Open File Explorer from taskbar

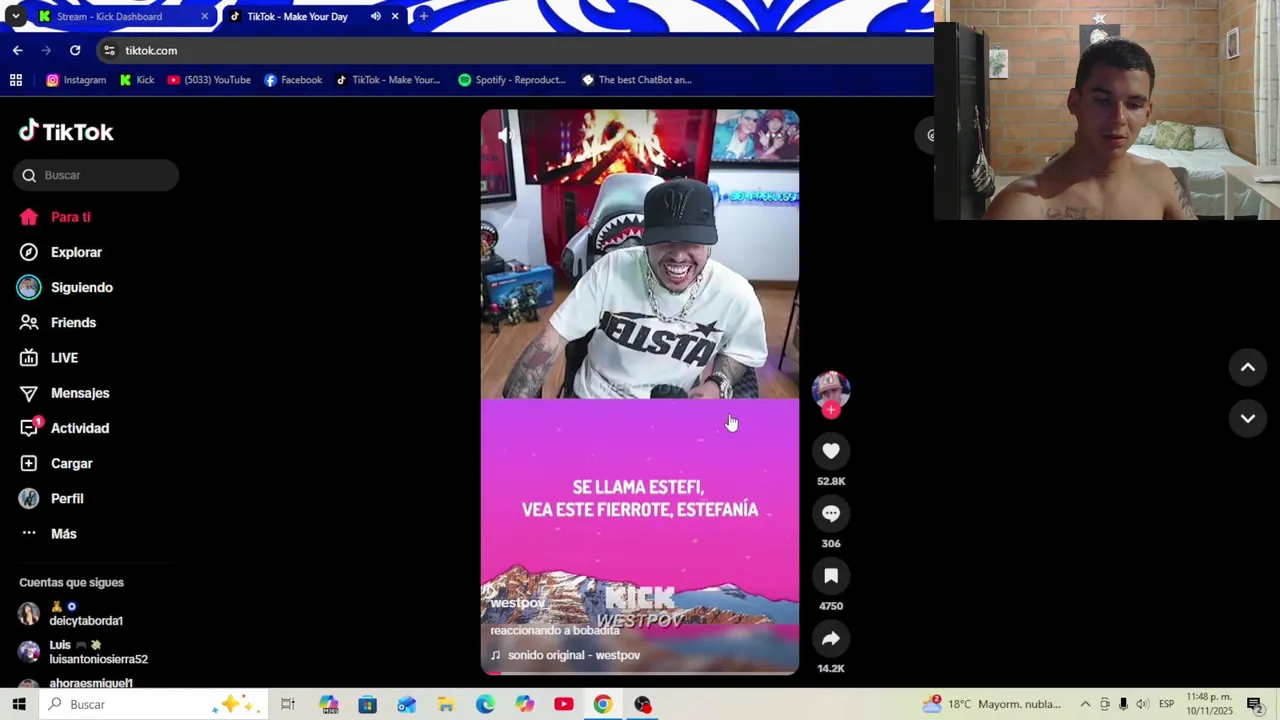[x=446, y=704]
